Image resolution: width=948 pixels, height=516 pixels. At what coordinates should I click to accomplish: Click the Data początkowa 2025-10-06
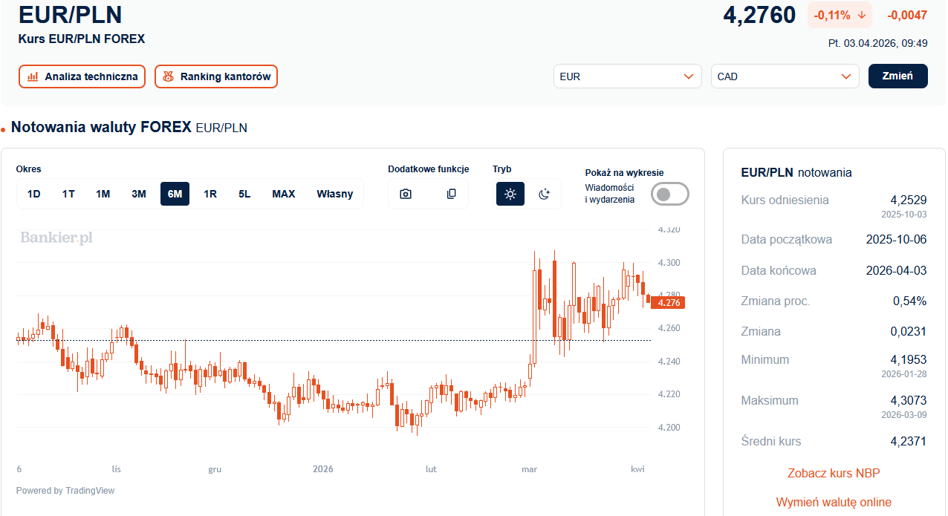point(896,240)
